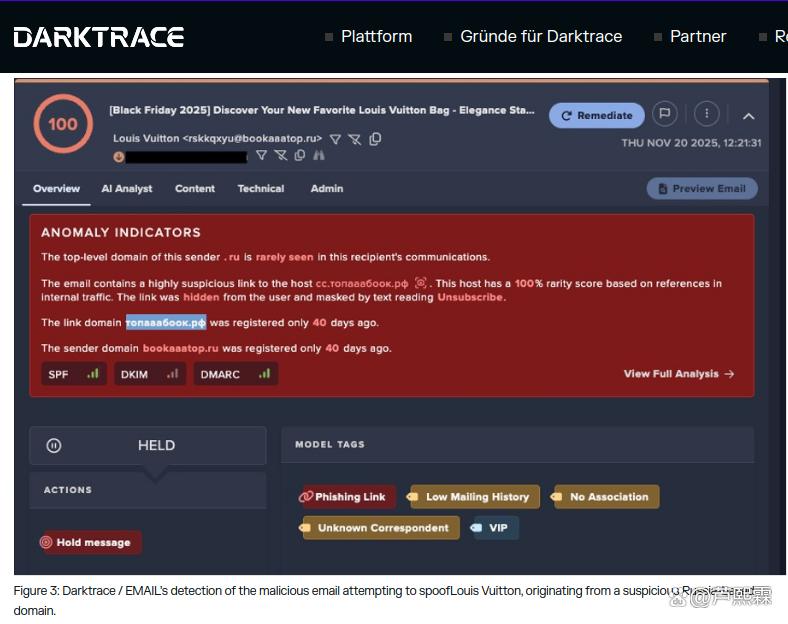
Task: Click the Remediate button
Action: pyautogui.click(x=597, y=116)
